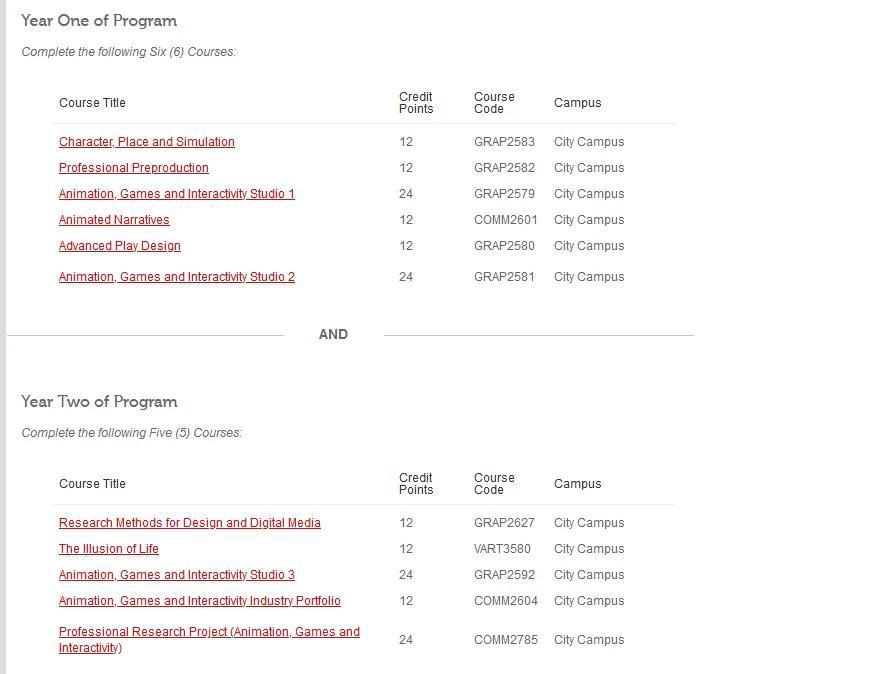Open Animation, Games and Interactivity Studio 1

point(177,194)
